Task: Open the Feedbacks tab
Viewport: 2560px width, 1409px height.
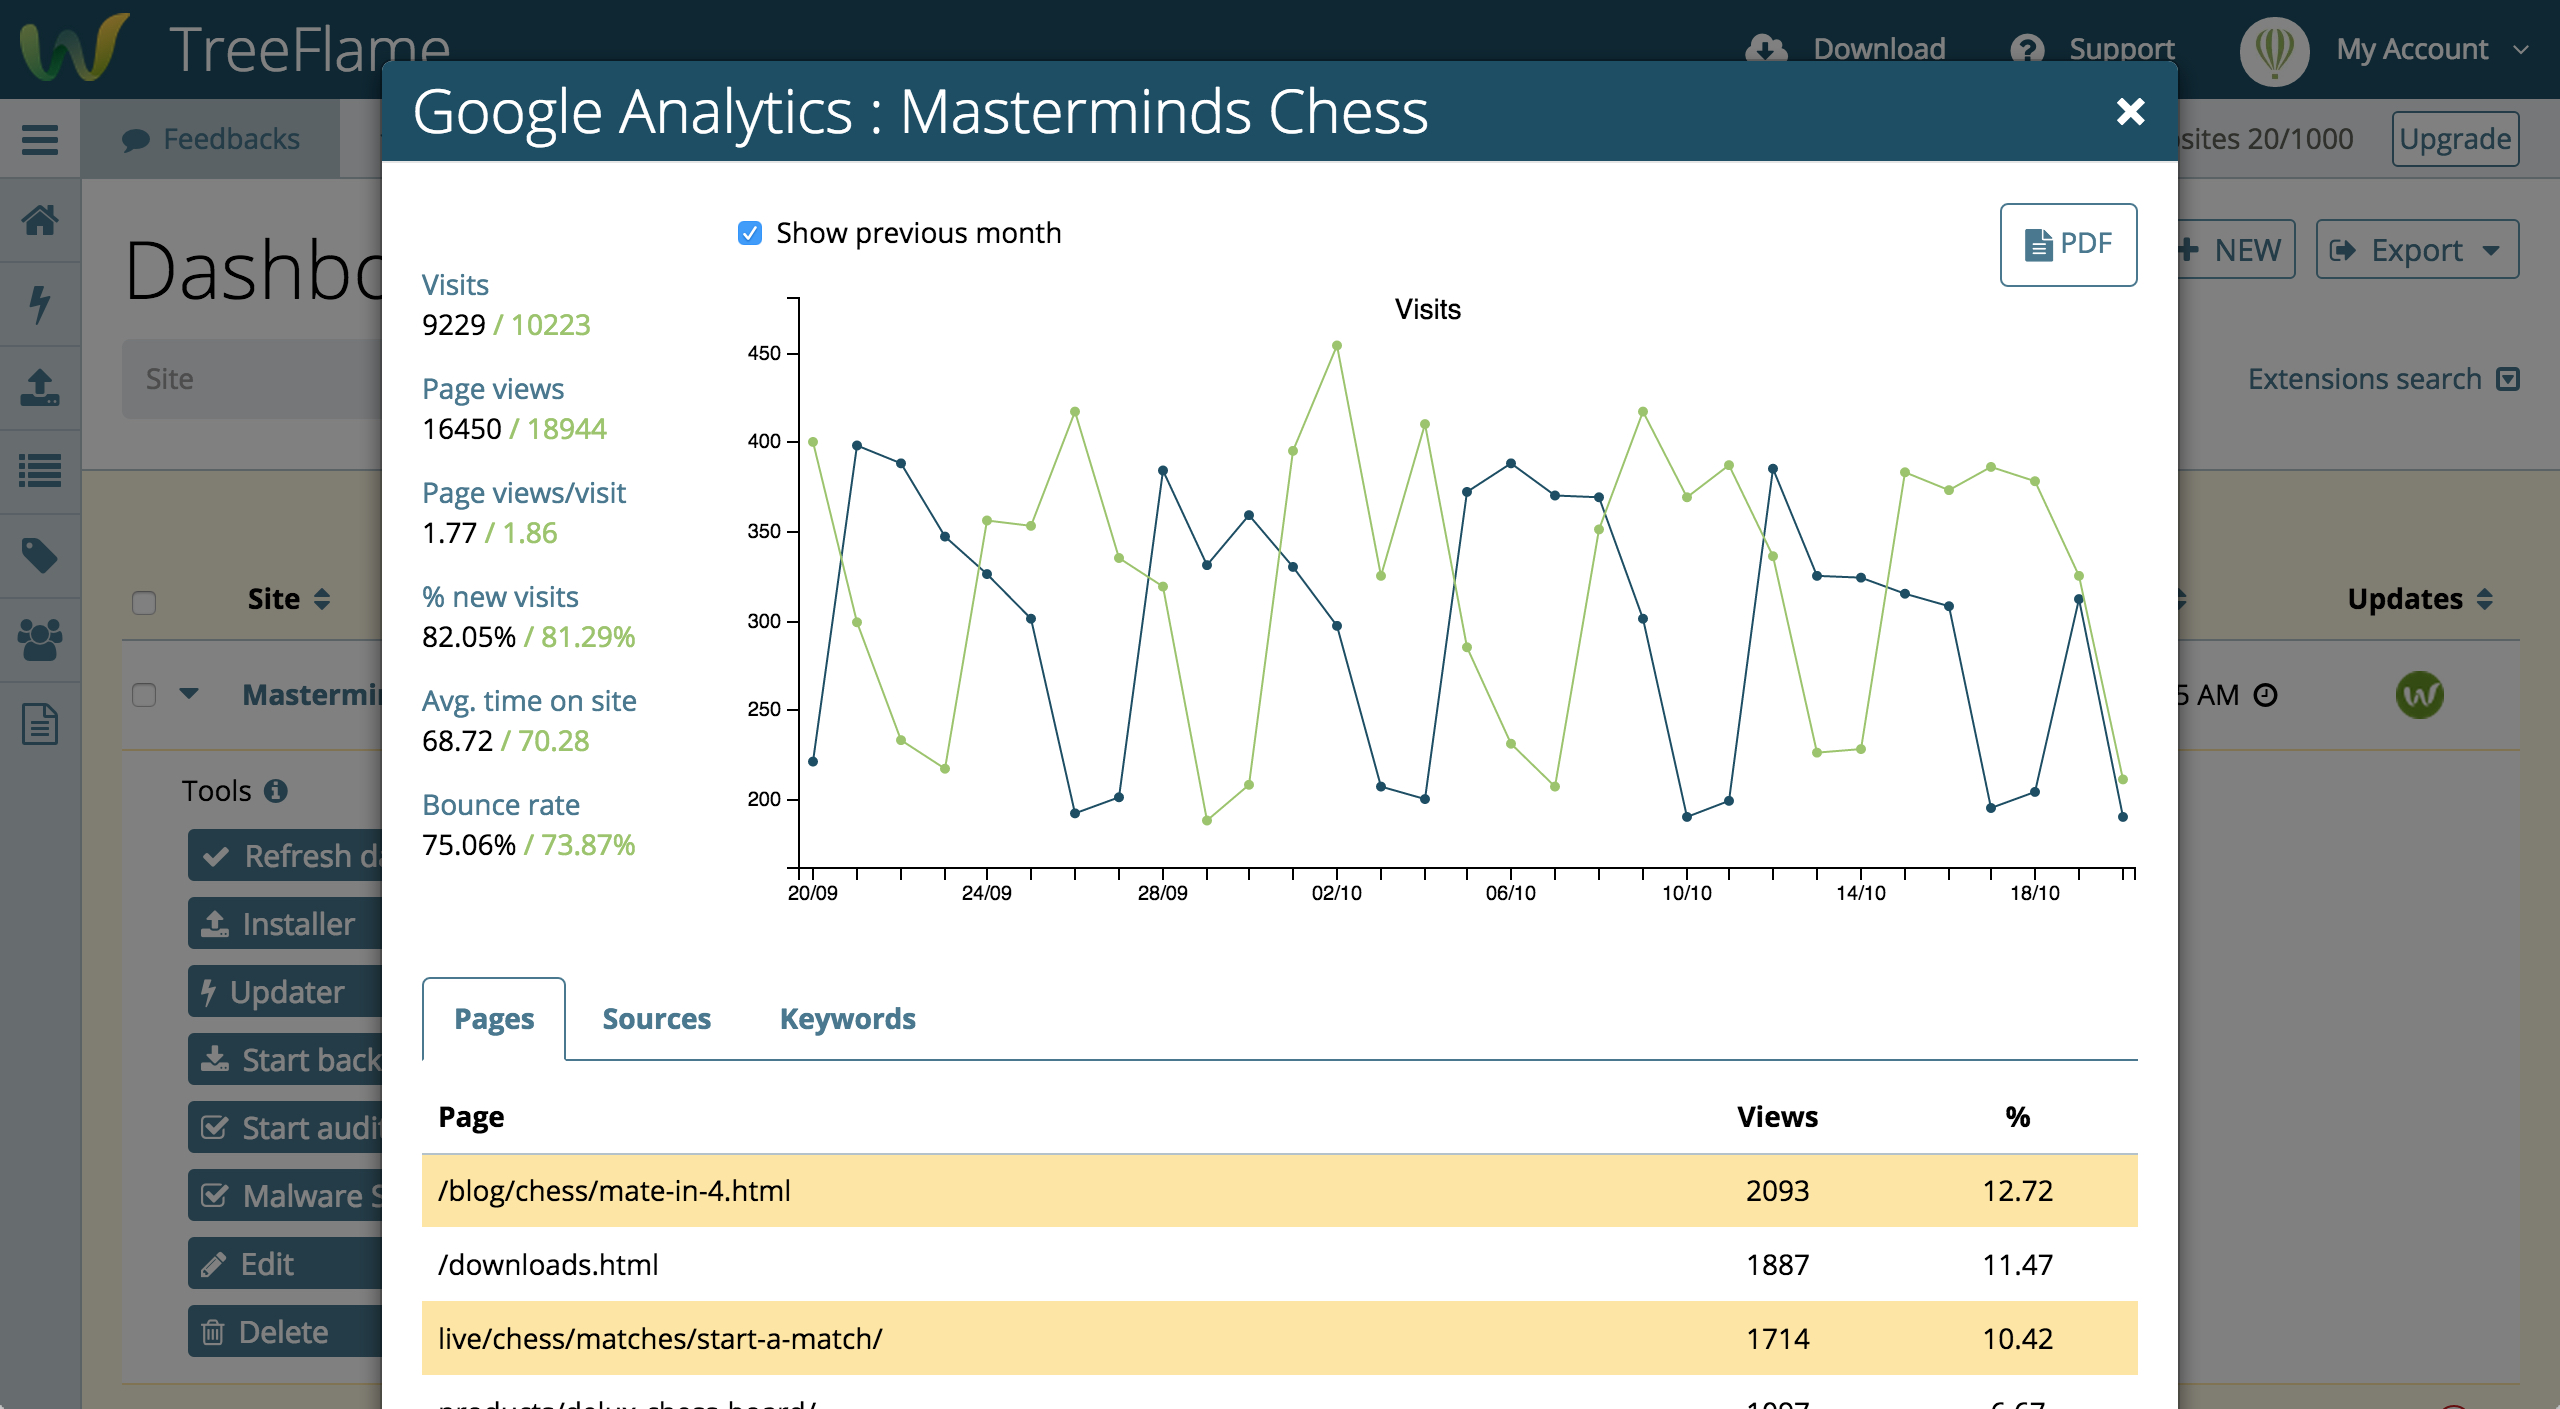Action: 211,139
